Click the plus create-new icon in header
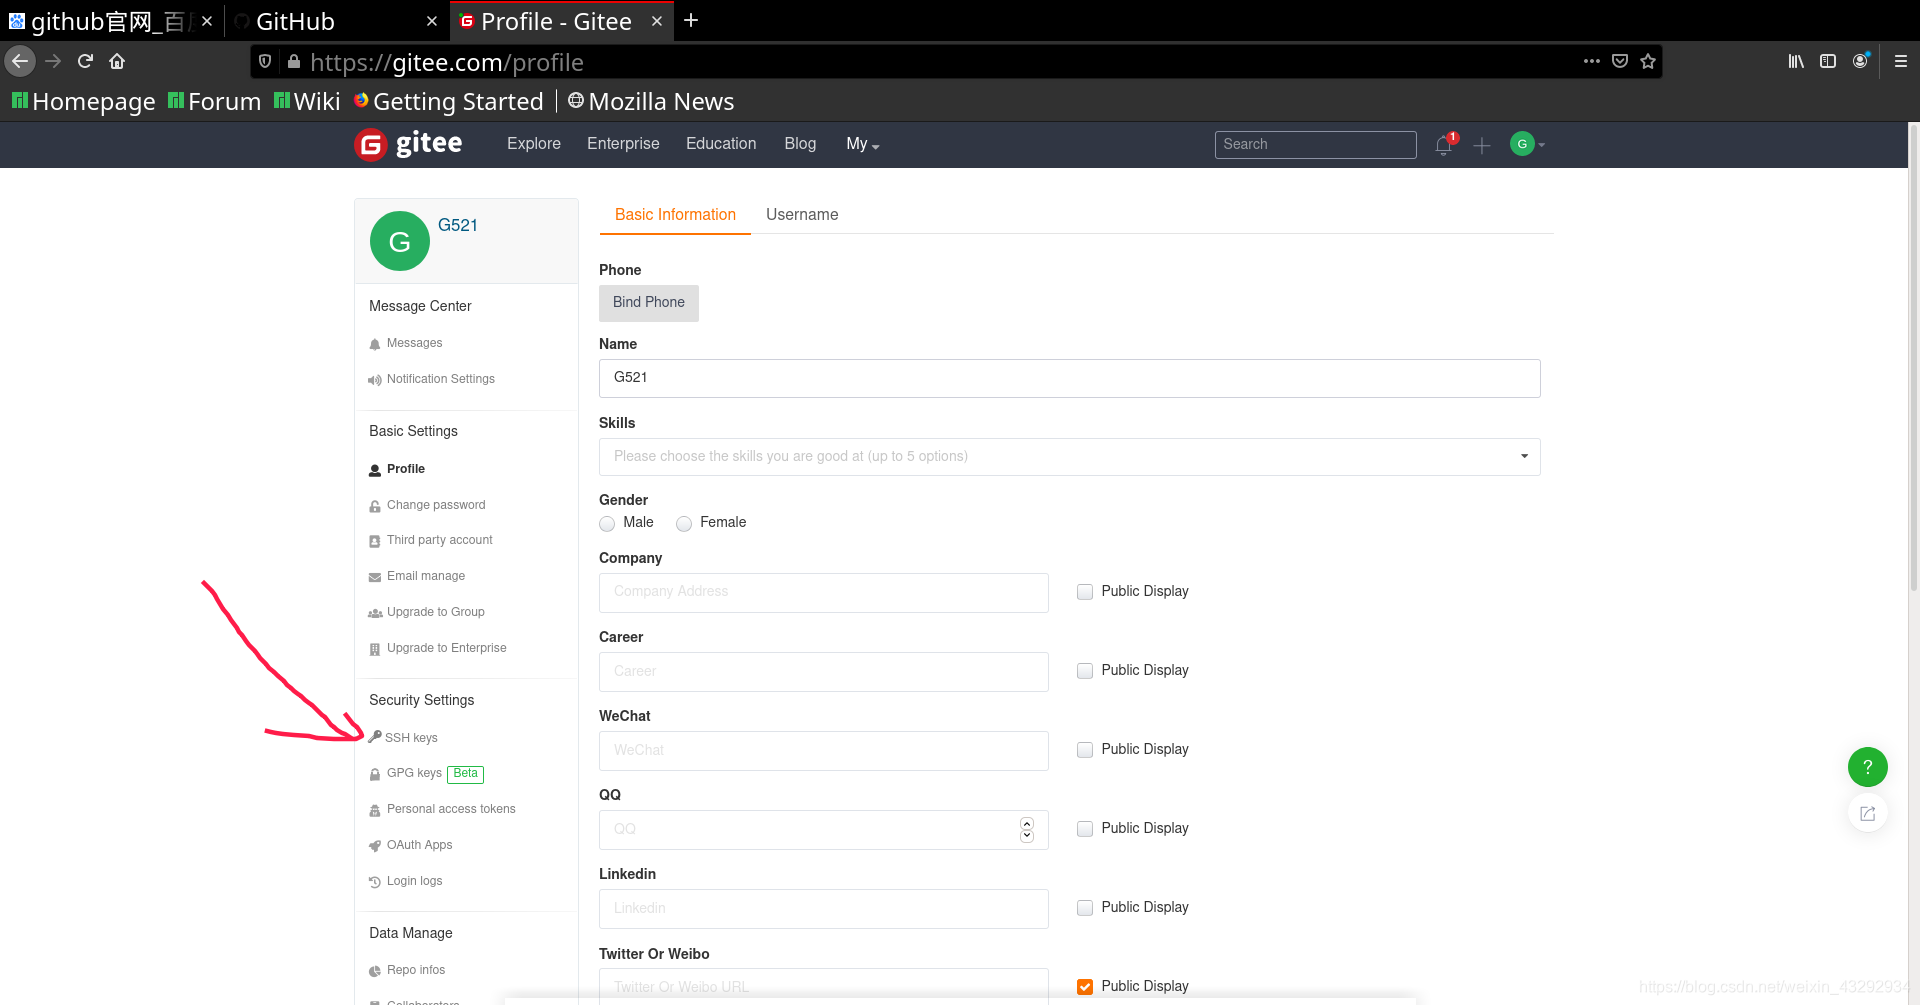This screenshot has width=1920, height=1005. click(1482, 145)
